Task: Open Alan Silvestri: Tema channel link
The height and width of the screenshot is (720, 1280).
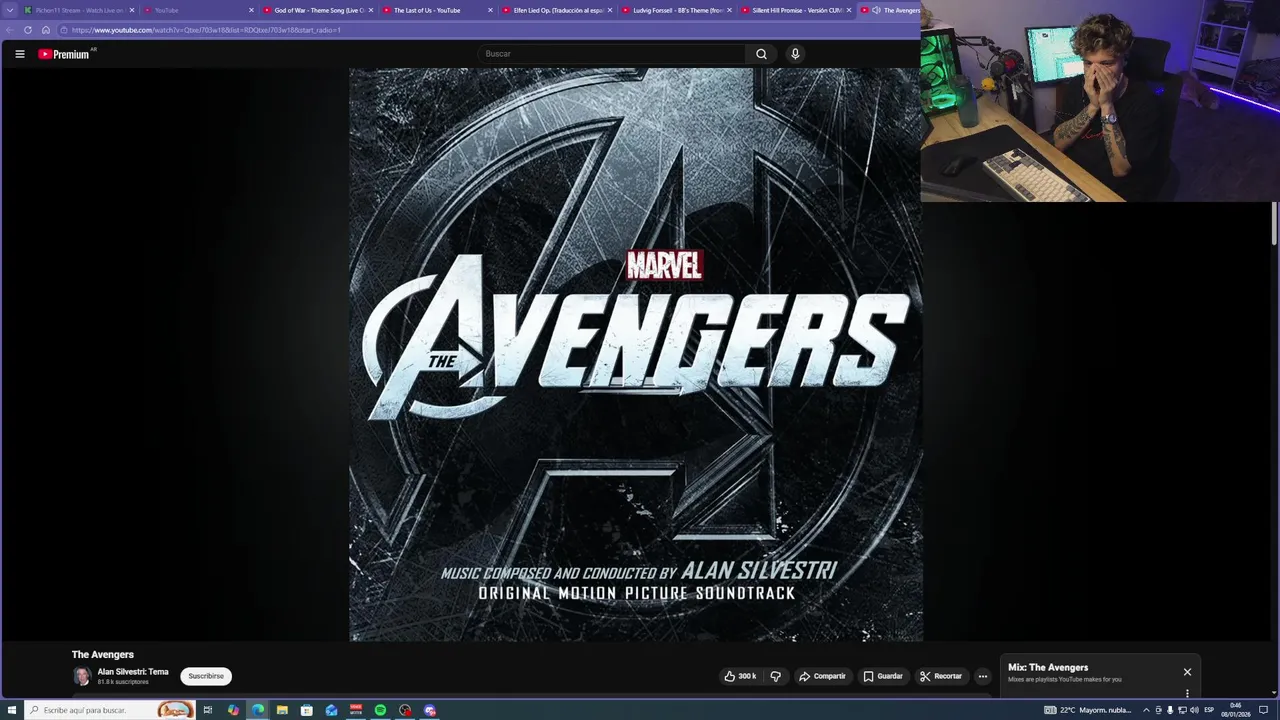Action: 133,672
